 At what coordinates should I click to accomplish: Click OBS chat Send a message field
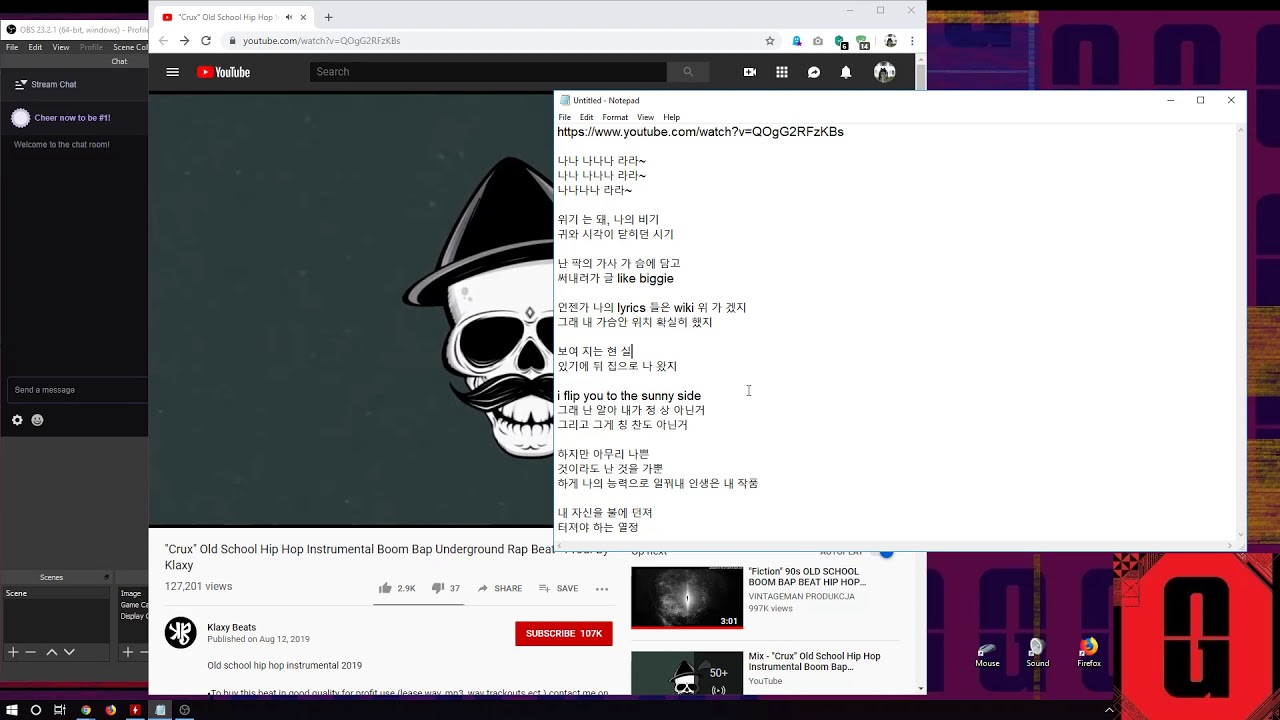77,390
